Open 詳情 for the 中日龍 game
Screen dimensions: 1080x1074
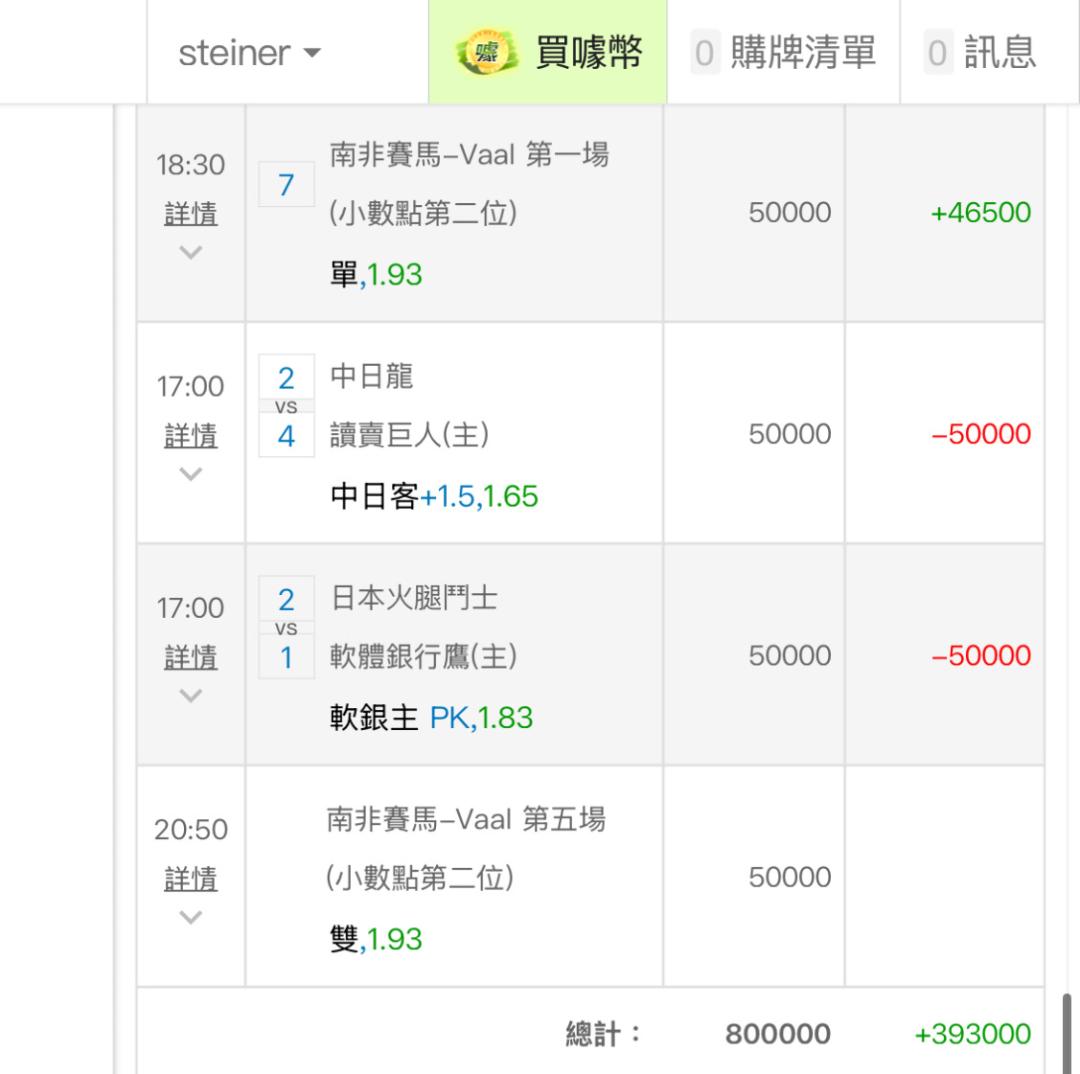(190, 436)
